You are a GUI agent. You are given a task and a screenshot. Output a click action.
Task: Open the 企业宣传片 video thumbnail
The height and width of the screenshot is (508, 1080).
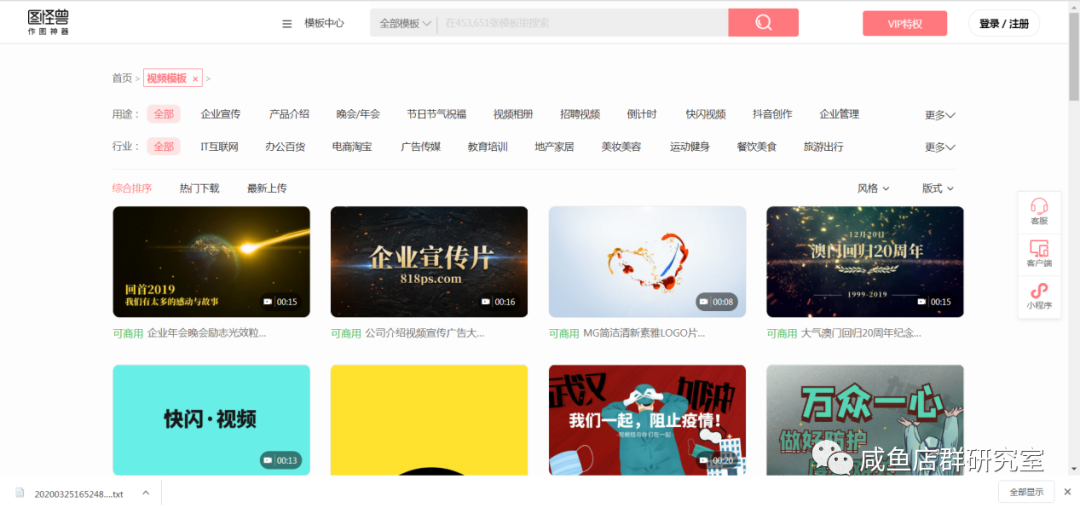(x=429, y=262)
